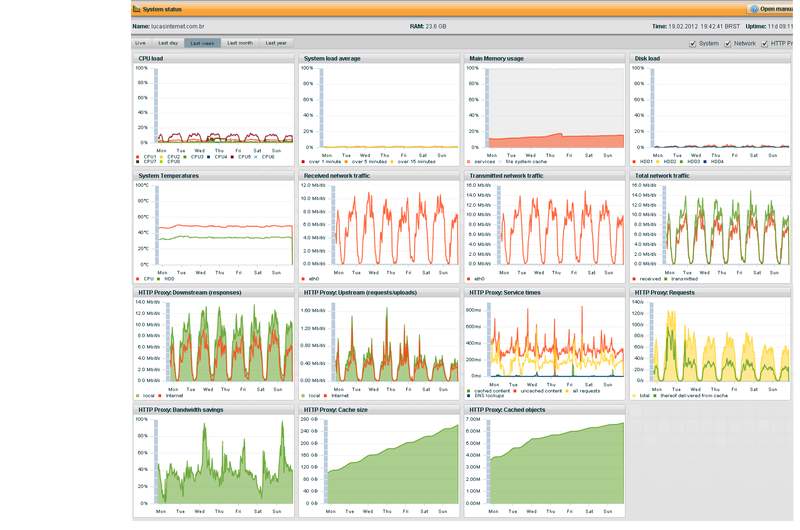The image size is (800, 530).
Task: Click the HTTP Proxy: Upstream panel header
Action: [x=379, y=293]
